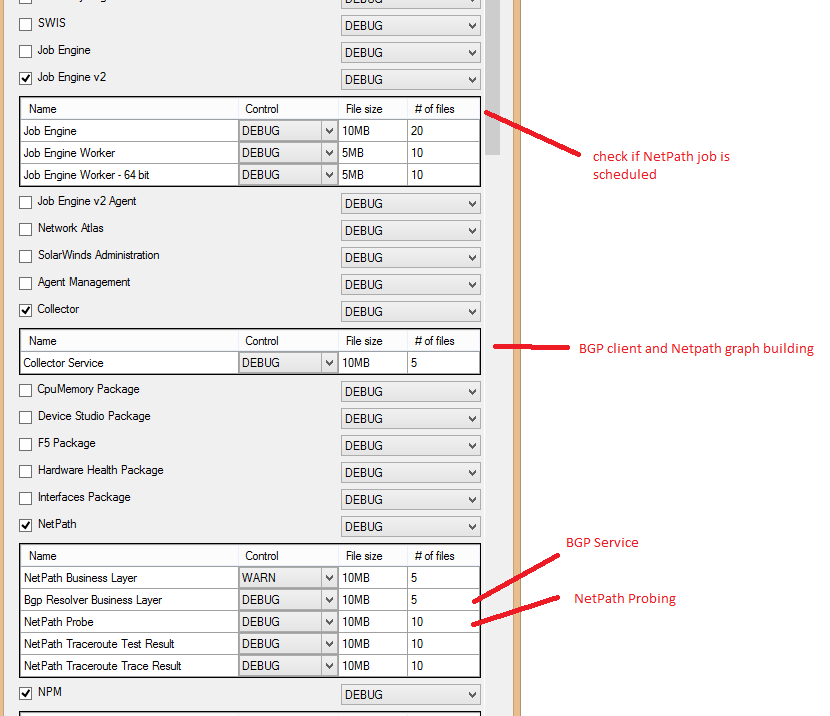Viewport: 830px width, 716px height.
Task: Enable Agent Management checkbox
Action: tap(25, 283)
